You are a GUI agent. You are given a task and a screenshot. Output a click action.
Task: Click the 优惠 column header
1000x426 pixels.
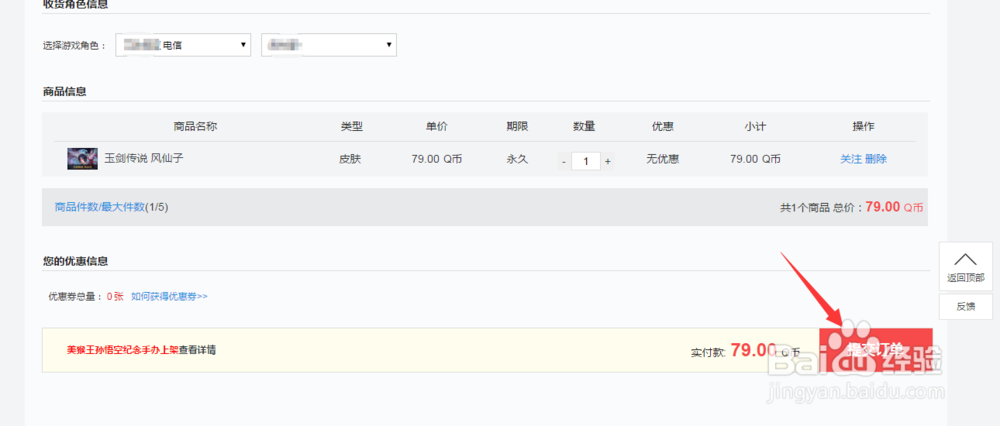pos(663,126)
